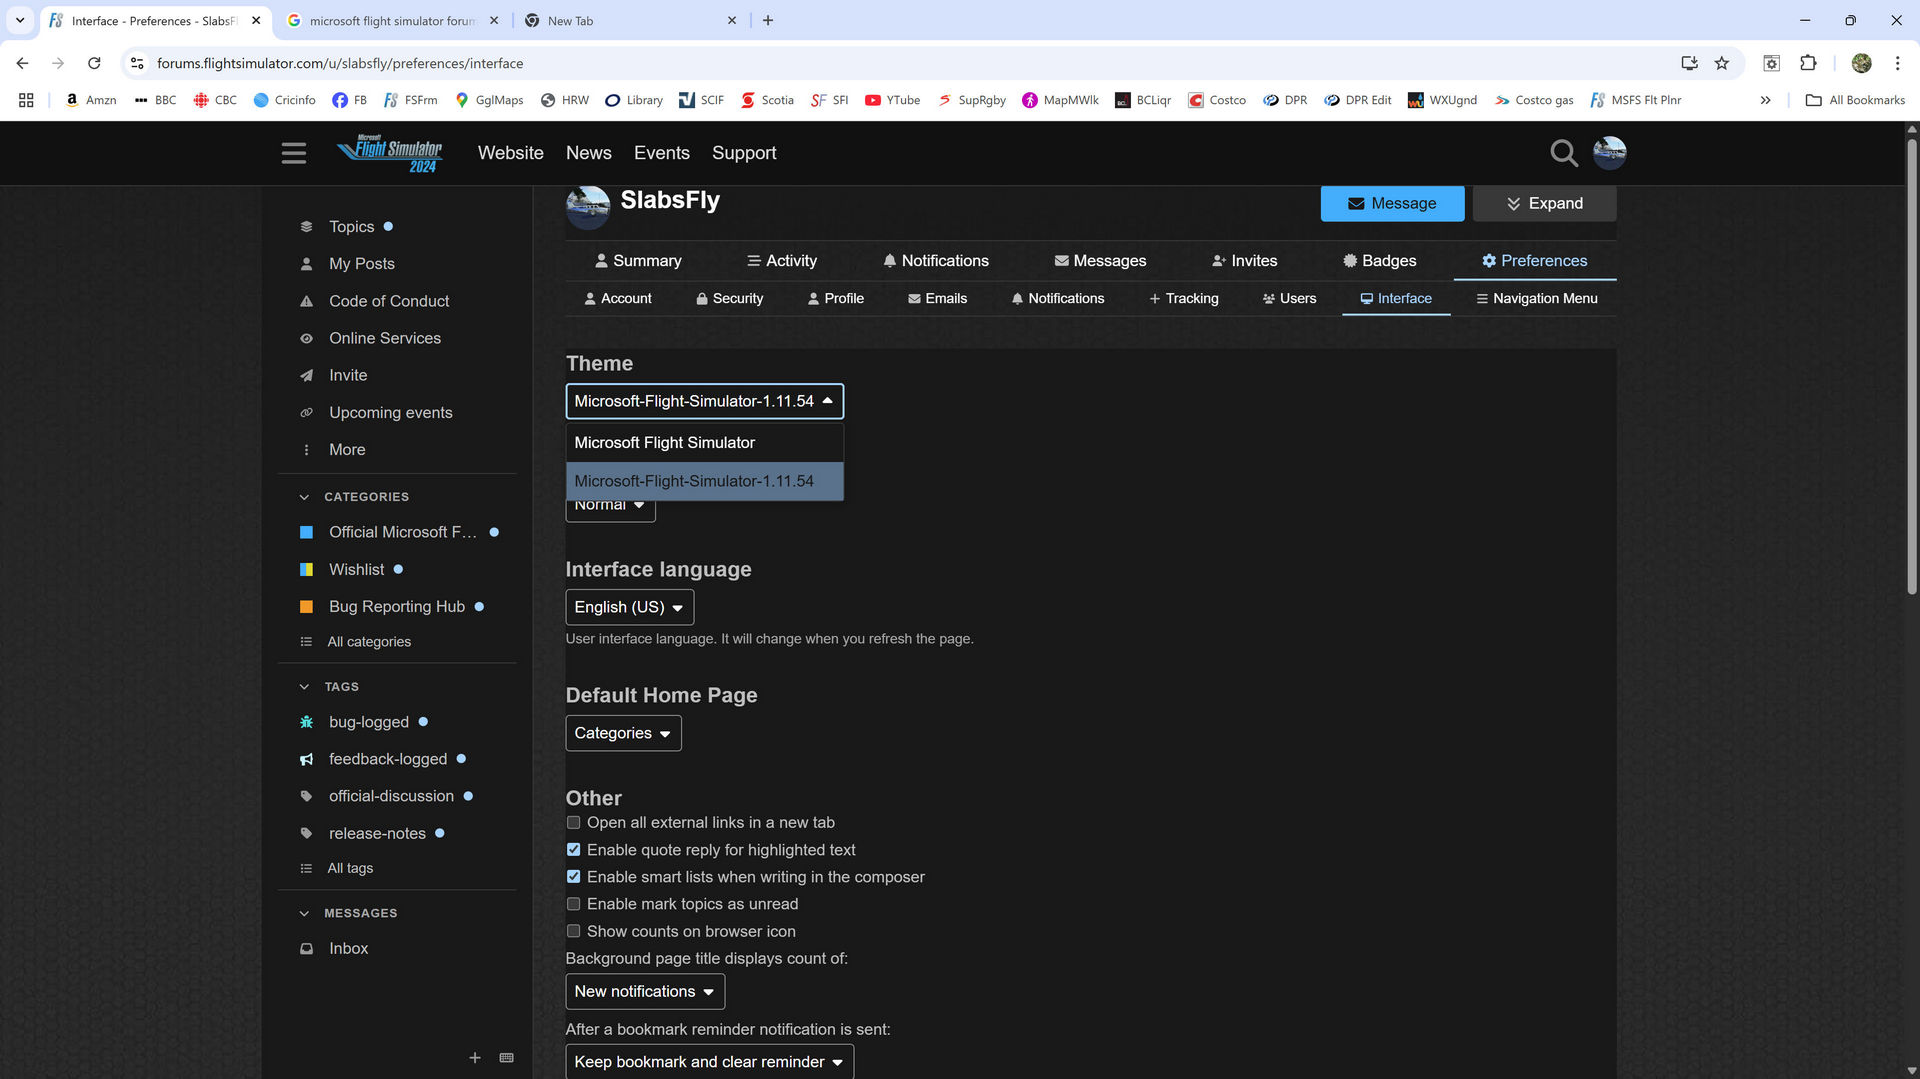The height and width of the screenshot is (1079, 1920).
Task: Uncheck Enable smart lists in composer
Action: [573, 877]
